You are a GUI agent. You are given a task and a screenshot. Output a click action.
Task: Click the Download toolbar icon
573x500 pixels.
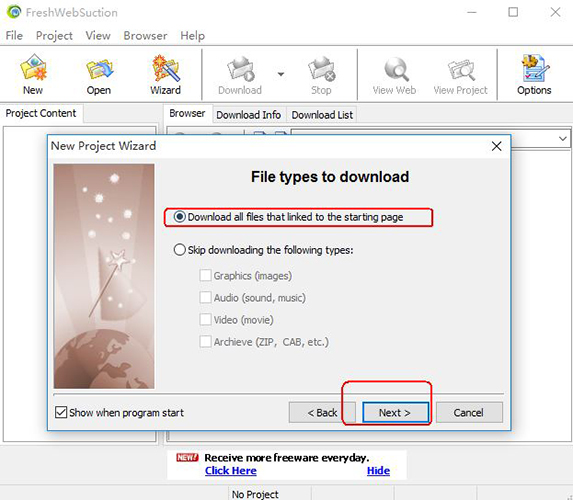tap(240, 75)
